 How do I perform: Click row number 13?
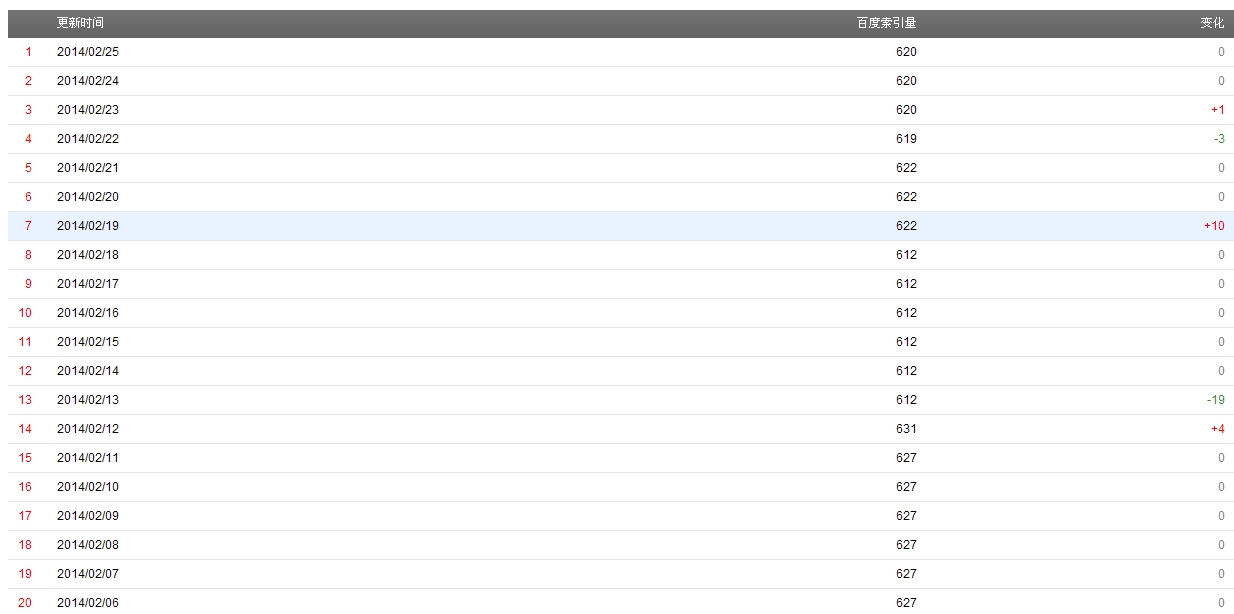[x=25, y=400]
